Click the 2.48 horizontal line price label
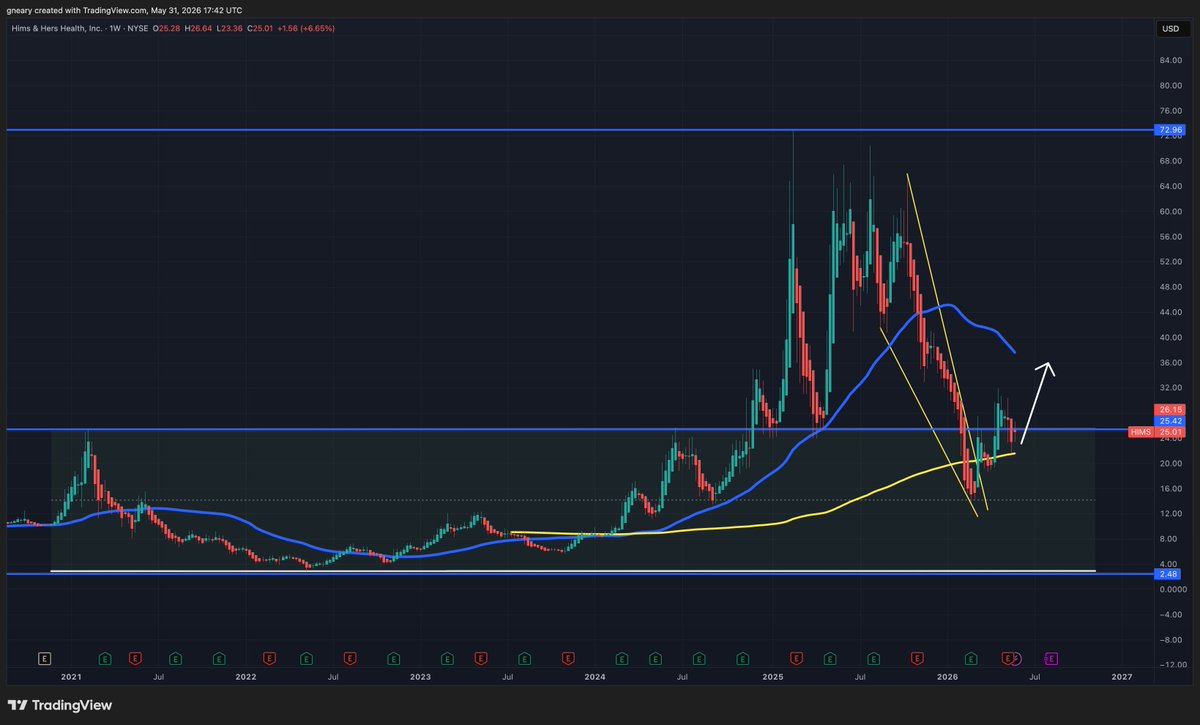The width and height of the screenshot is (1200, 725). pyautogui.click(x=1169, y=574)
